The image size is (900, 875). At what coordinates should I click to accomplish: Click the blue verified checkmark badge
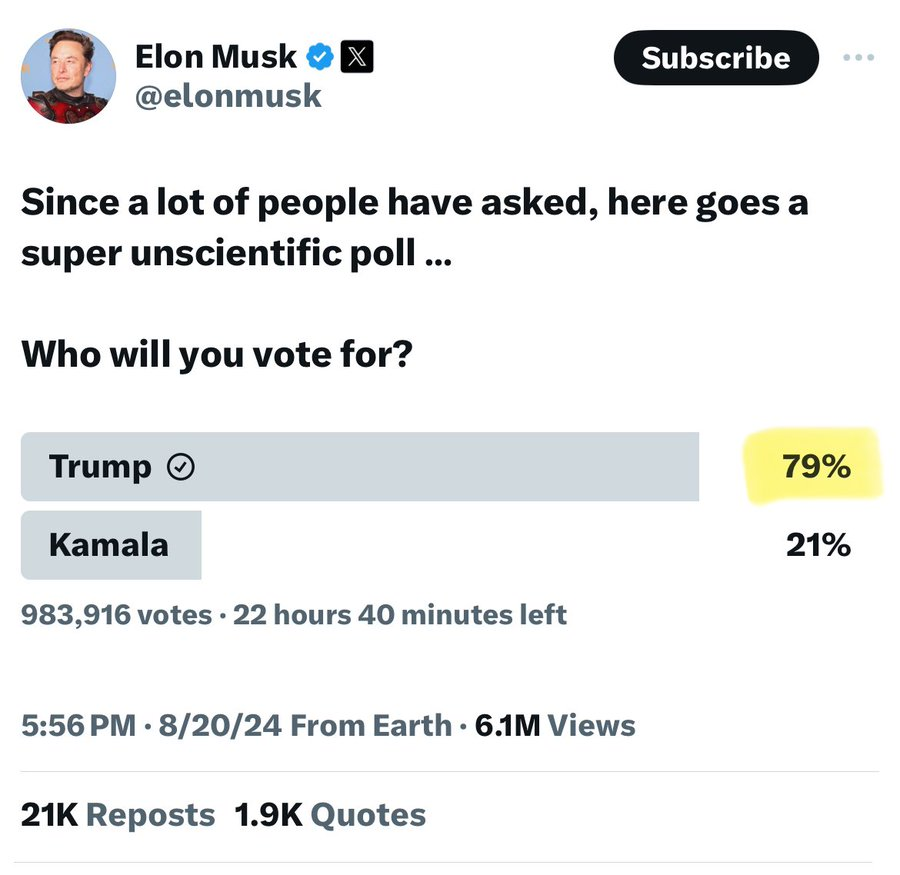click(x=319, y=57)
